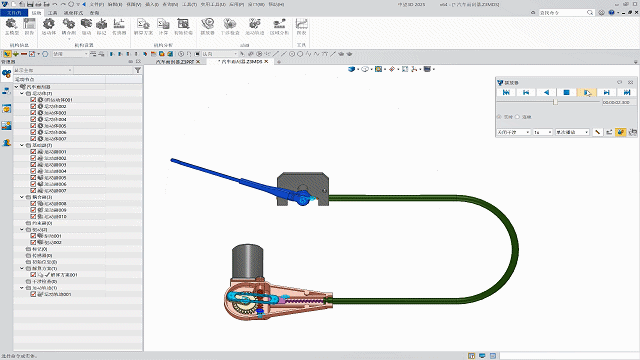
Task: Click the 标记 (marker) ribbon icon
Action: [x=101, y=26]
